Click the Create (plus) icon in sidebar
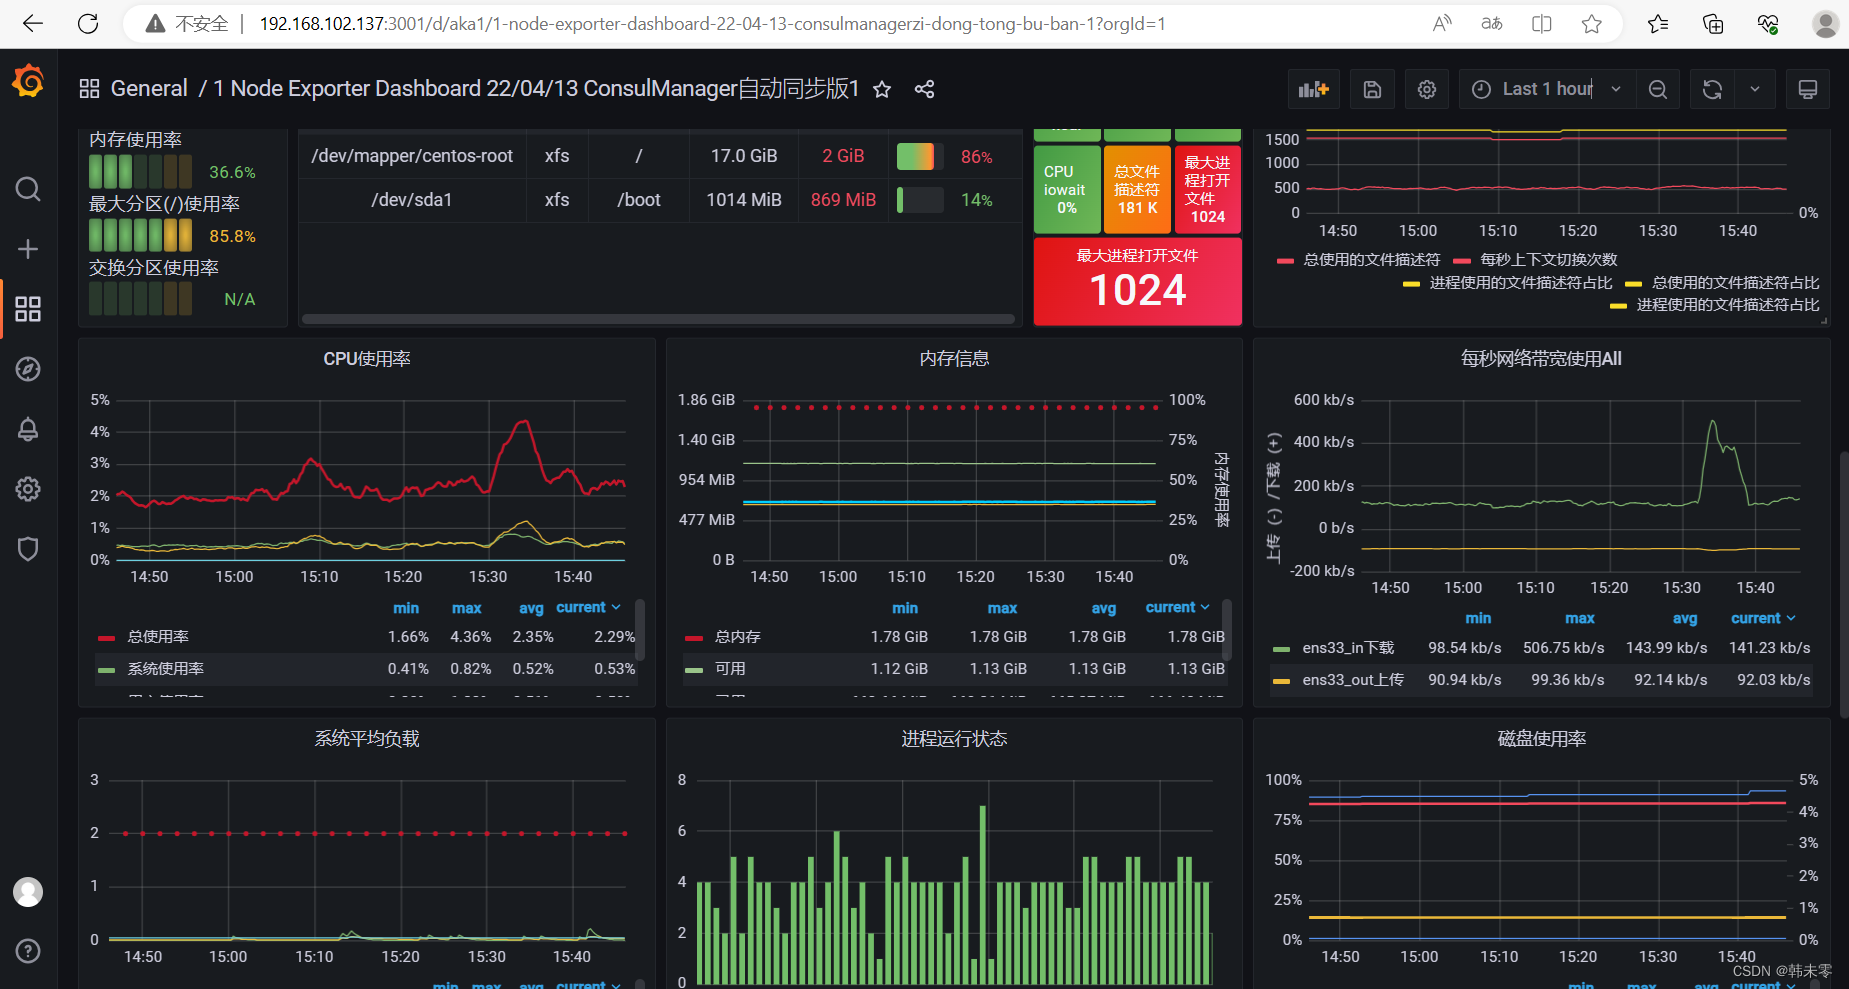This screenshot has height=989, width=1849. 27,249
